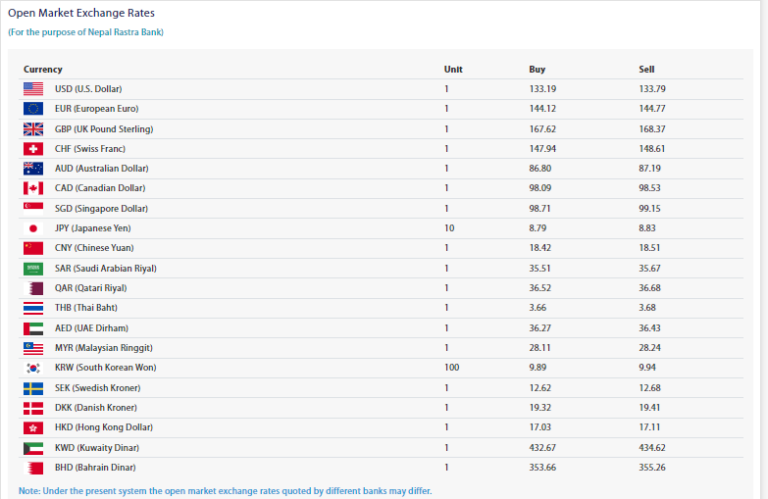Click the Open Market Exchange Rates heading
This screenshot has width=768, height=499.
tap(81, 13)
